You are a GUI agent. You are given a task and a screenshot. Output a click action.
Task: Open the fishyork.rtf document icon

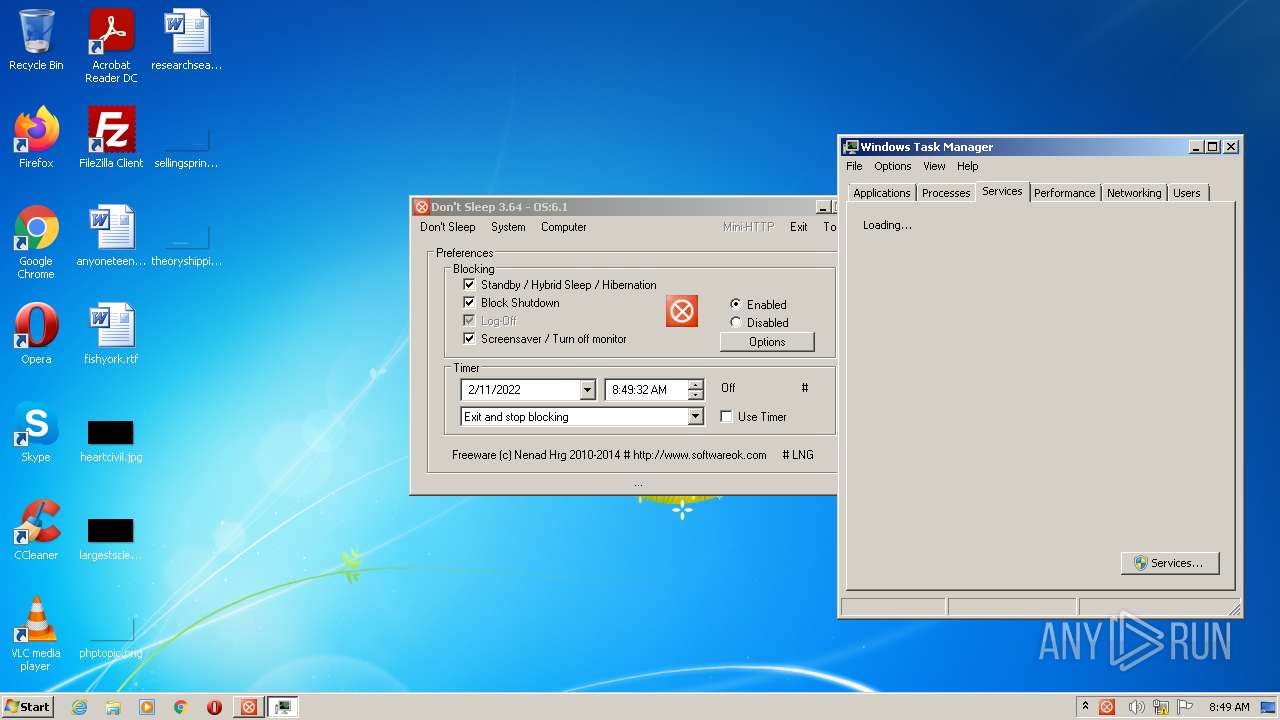click(111, 334)
